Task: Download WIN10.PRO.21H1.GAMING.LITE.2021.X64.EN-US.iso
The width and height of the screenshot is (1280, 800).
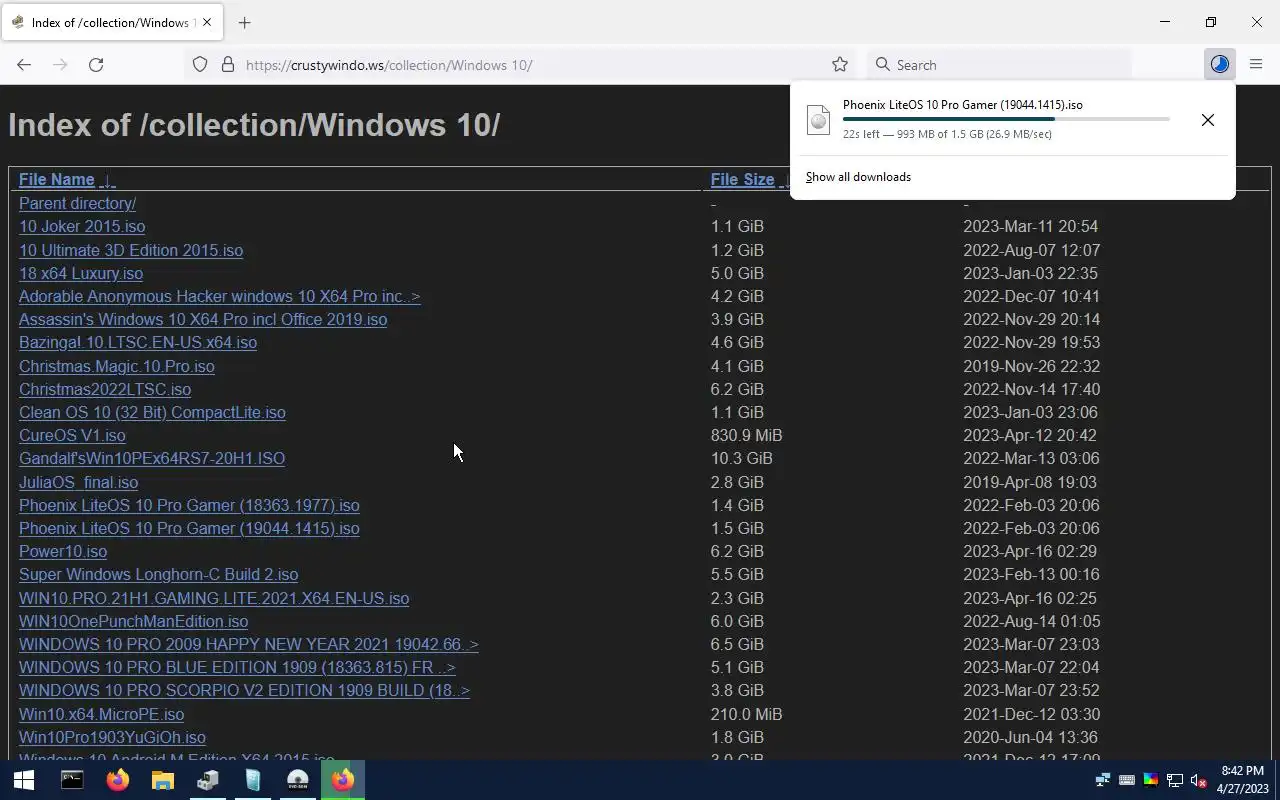Action: pyautogui.click(x=214, y=598)
